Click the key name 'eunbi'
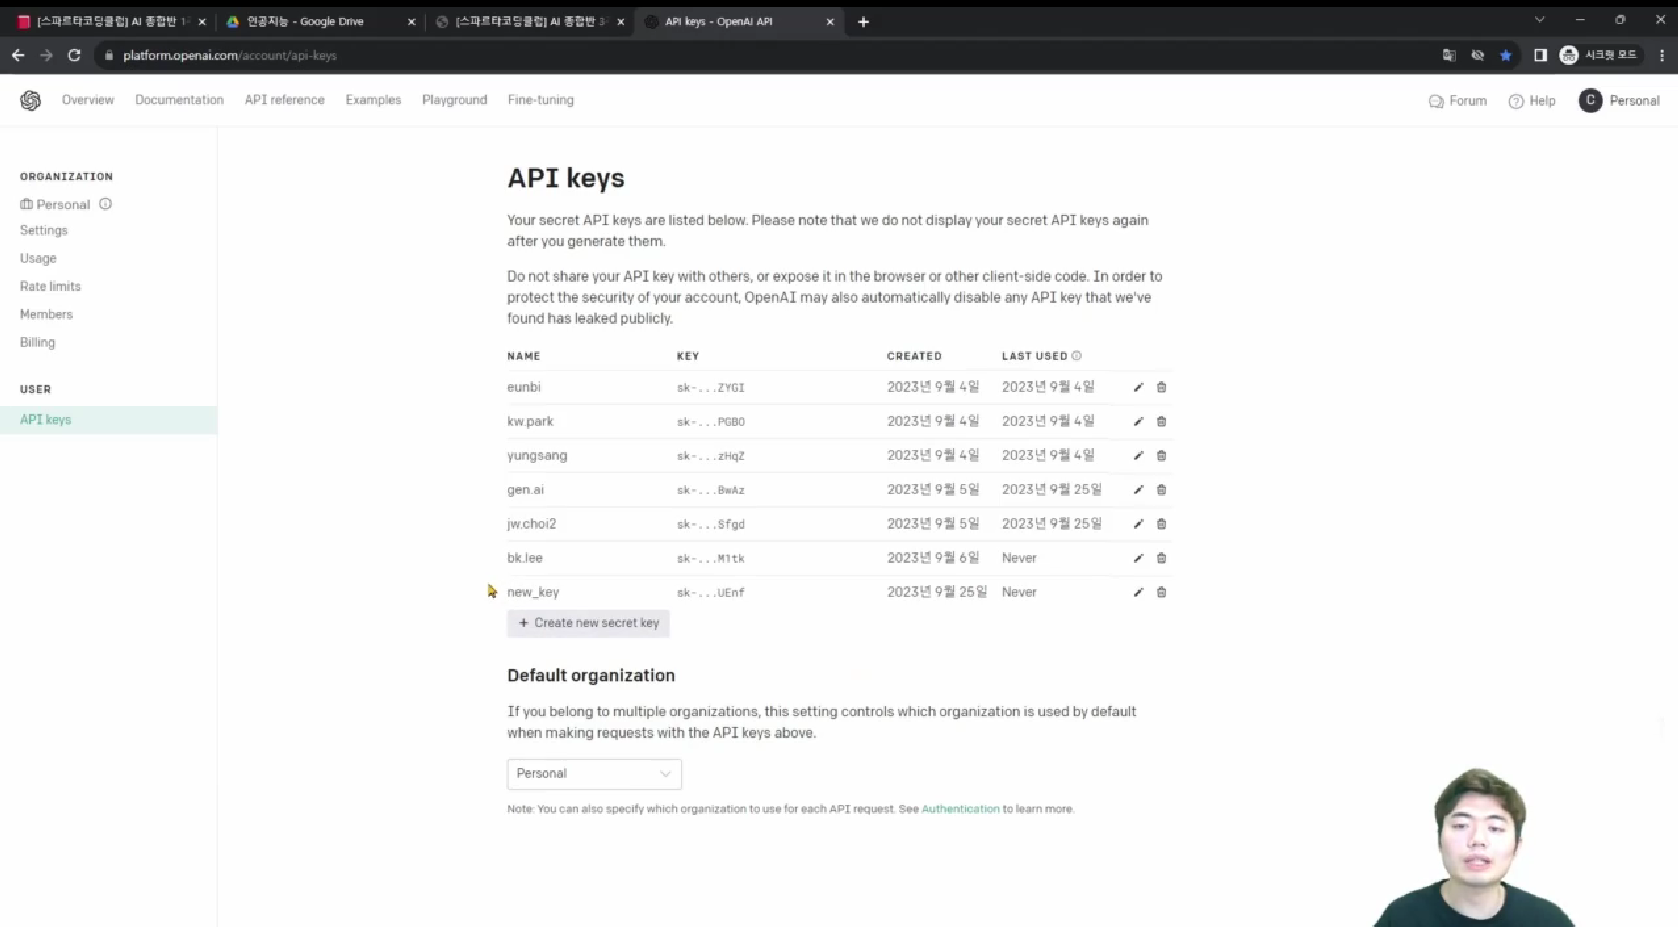This screenshot has height=927, width=1678. tap(524, 387)
